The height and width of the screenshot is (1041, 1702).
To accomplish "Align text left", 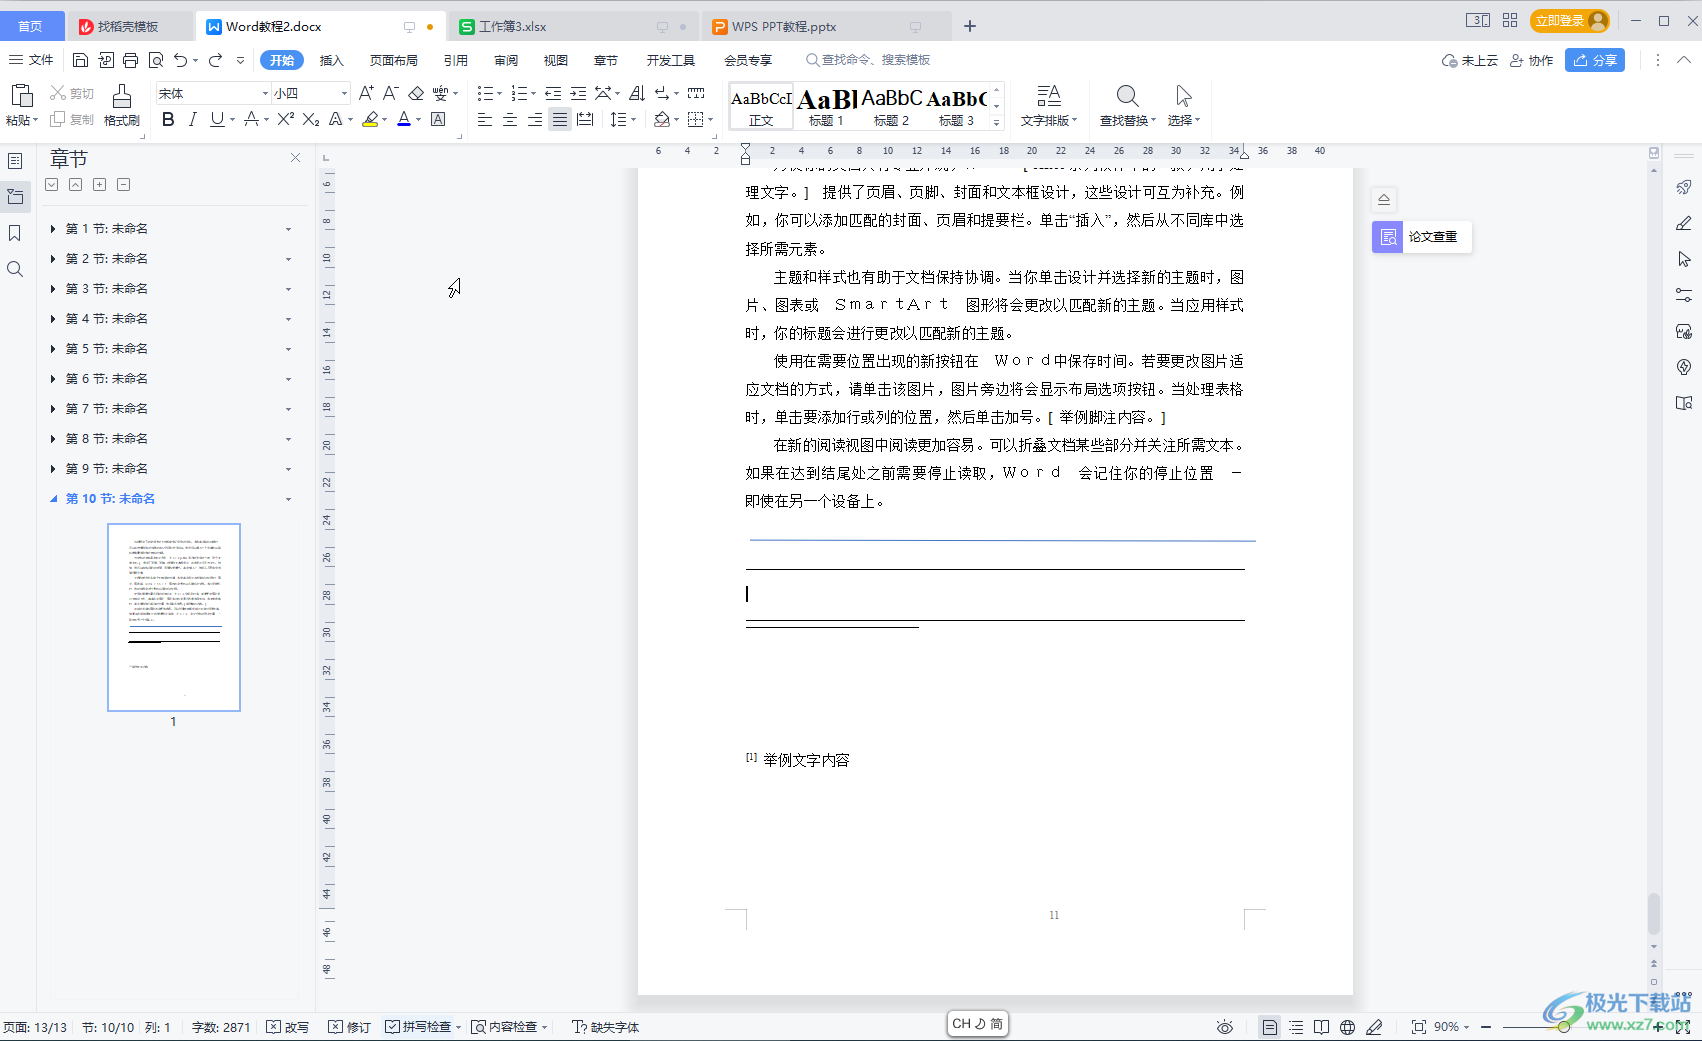I will (x=485, y=120).
